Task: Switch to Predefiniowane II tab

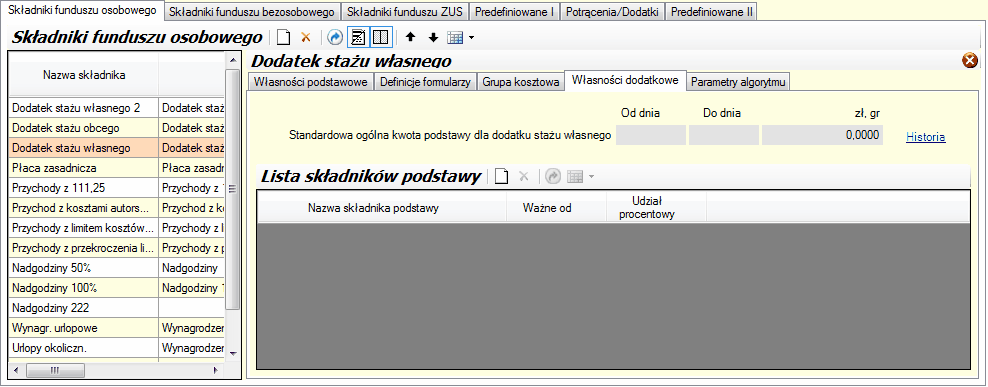Action: click(x=711, y=12)
